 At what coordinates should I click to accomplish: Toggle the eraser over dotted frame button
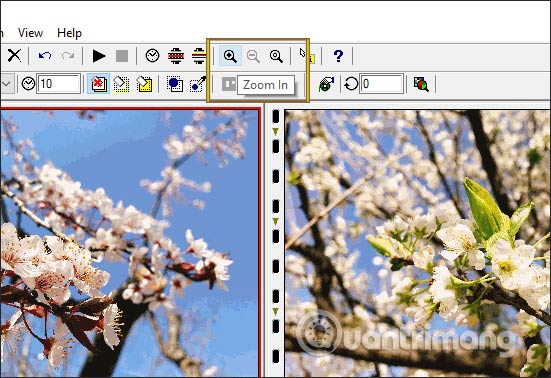click(x=121, y=84)
